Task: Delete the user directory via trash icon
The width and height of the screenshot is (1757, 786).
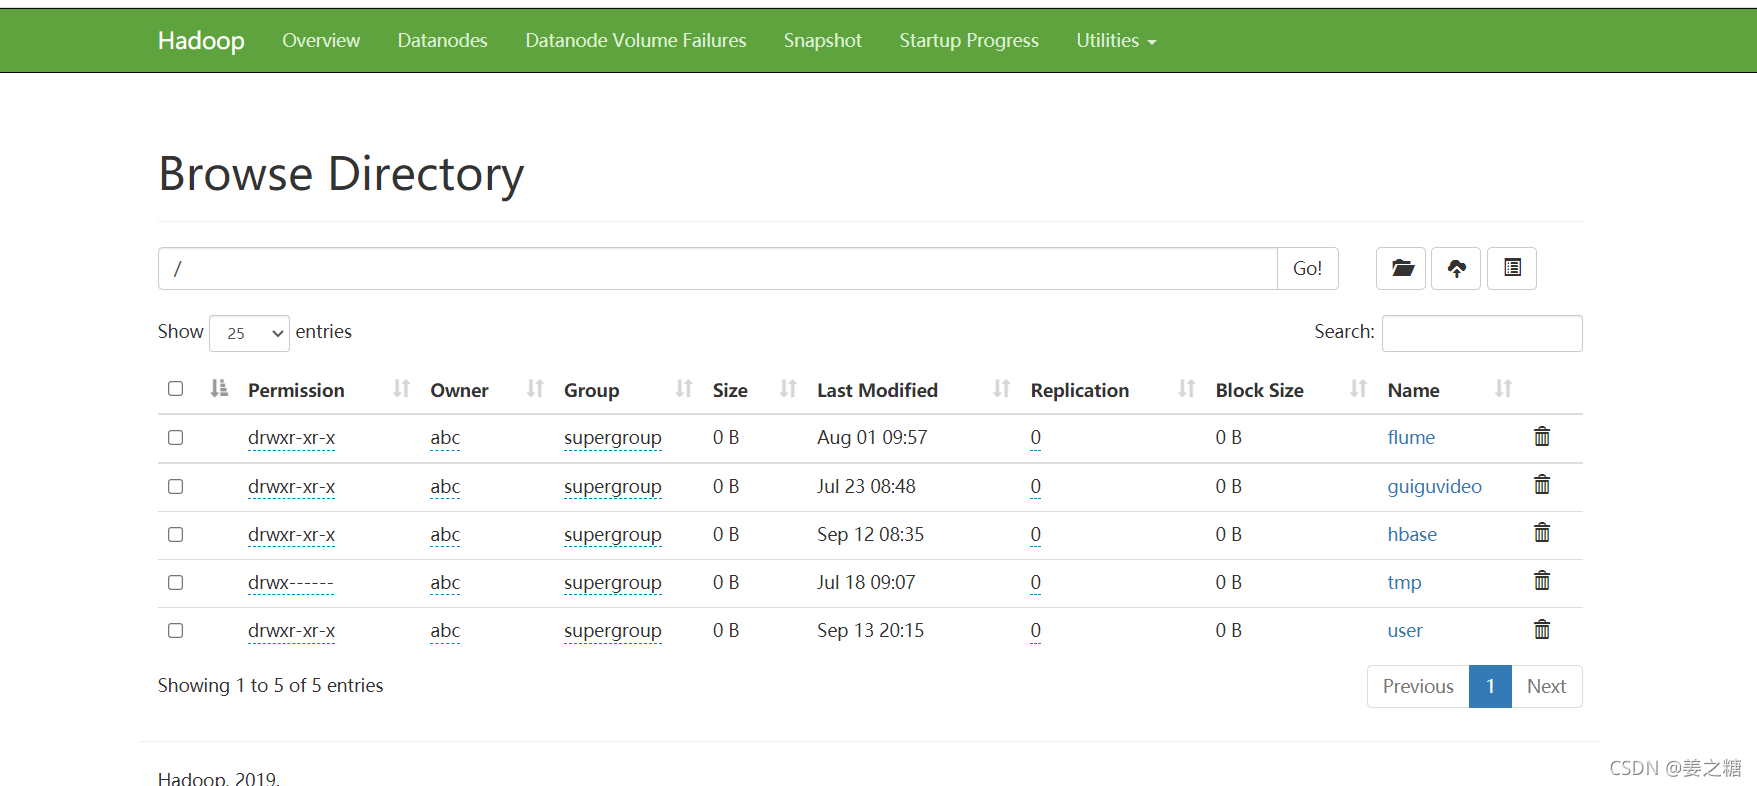Action: click(x=1542, y=629)
